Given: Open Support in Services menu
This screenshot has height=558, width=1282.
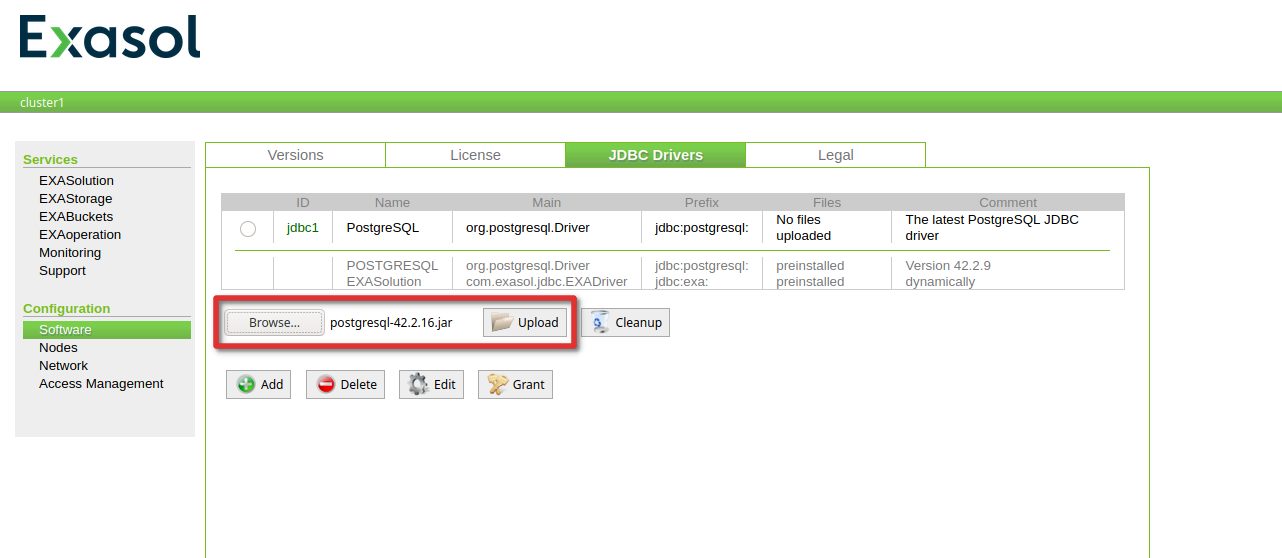Looking at the screenshot, I should [62, 271].
